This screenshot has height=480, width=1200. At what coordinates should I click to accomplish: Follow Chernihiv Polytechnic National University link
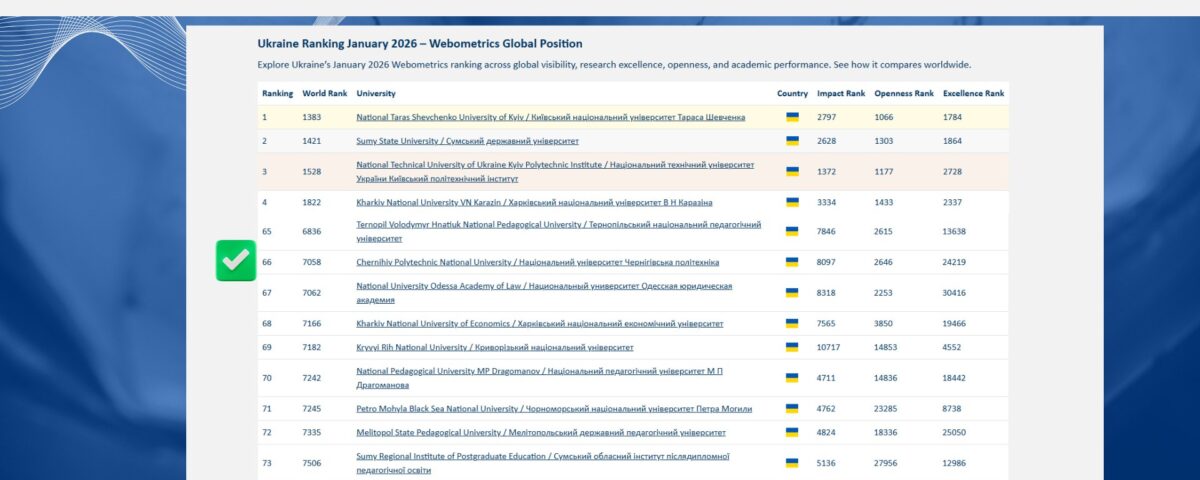coord(537,262)
